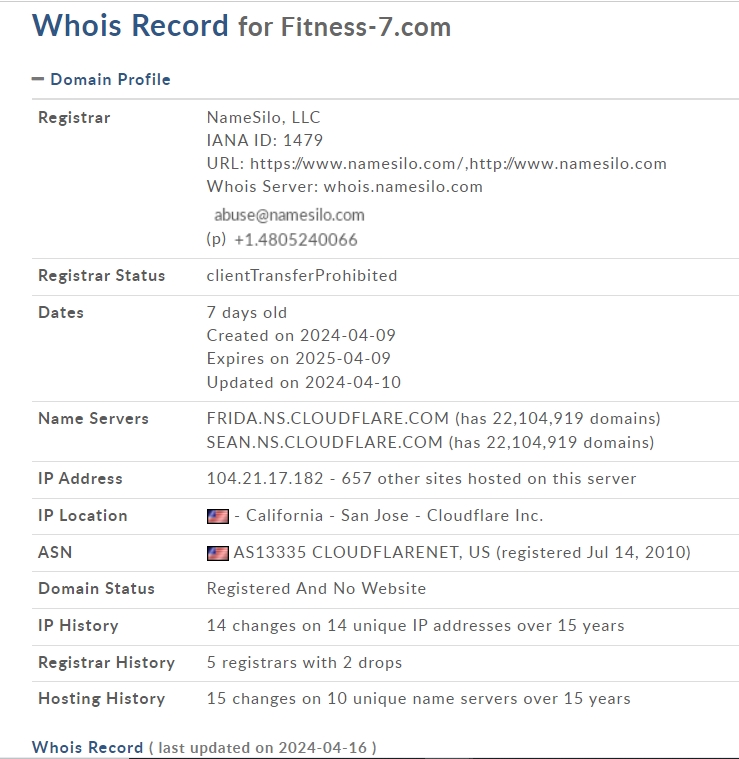Open Hosting History name server changes
The width and height of the screenshot is (739, 759).
click(x=418, y=698)
